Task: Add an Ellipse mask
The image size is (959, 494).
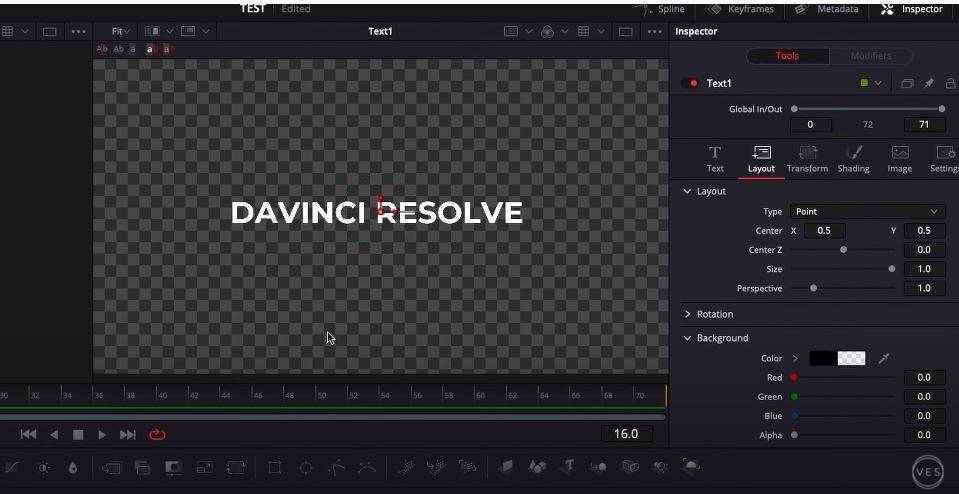Action: point(306,468)
